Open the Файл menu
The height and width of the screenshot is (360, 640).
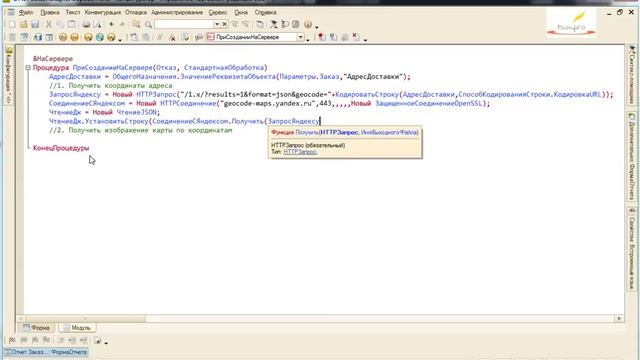[x=26, y=12]
